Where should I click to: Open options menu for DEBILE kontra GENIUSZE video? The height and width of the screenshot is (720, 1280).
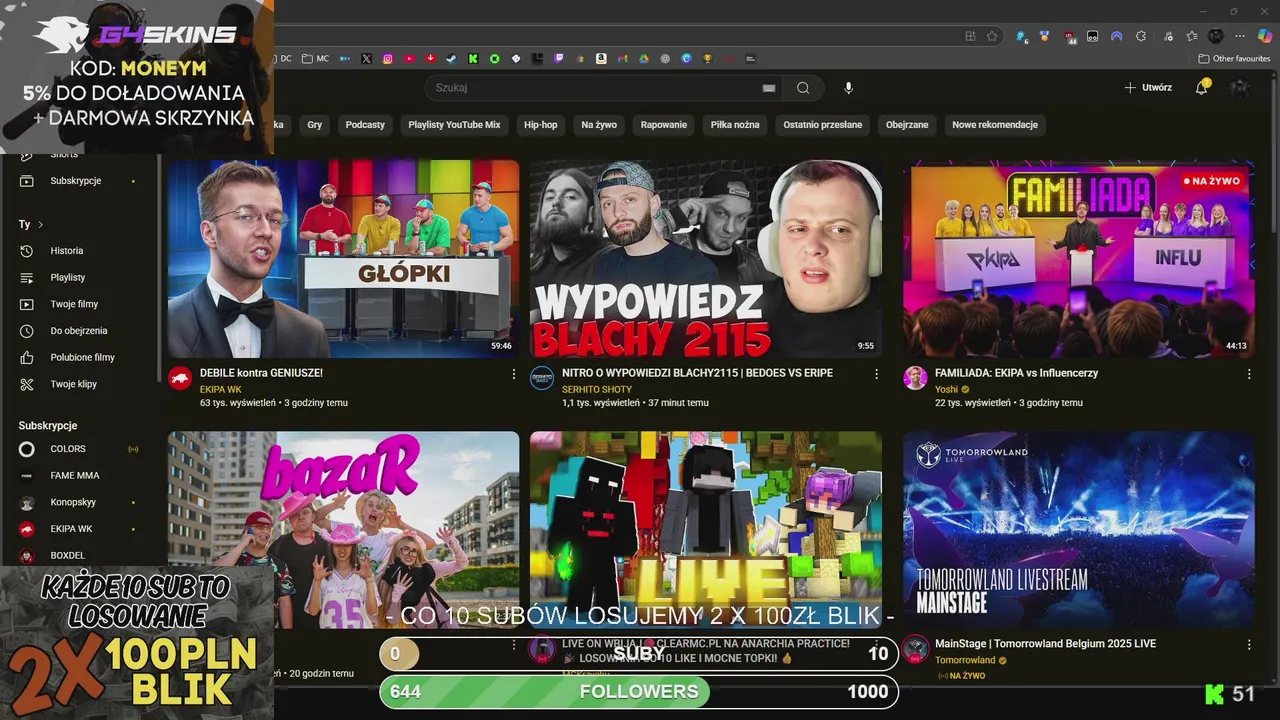coord(514,374)
